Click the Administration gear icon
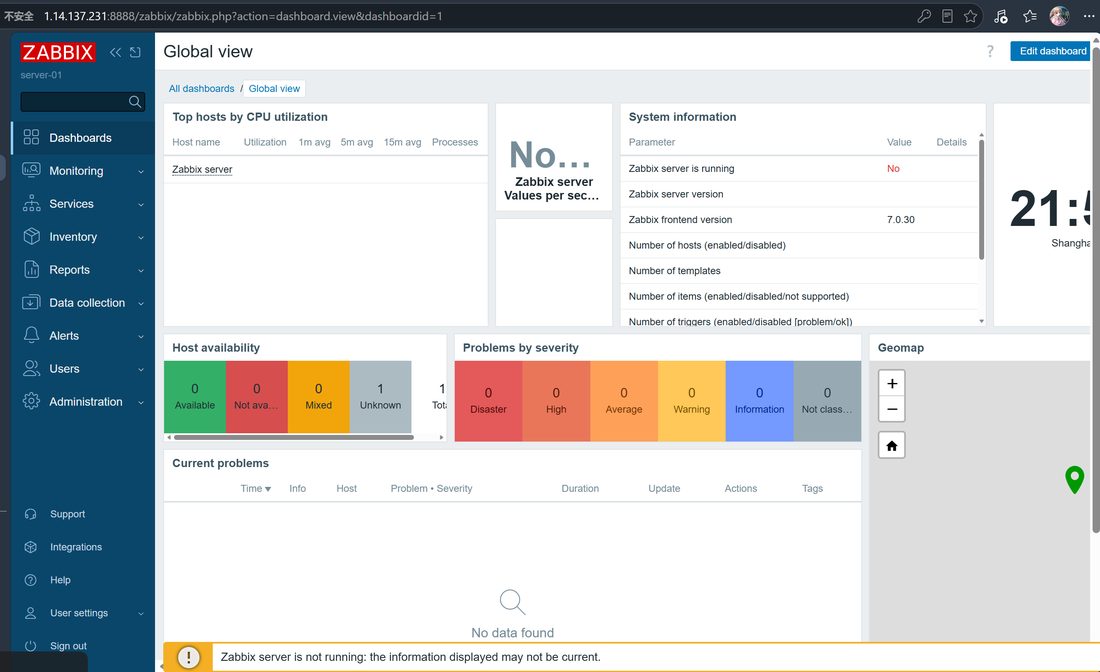Screen dimensions: 1100x672 (31, 401)
